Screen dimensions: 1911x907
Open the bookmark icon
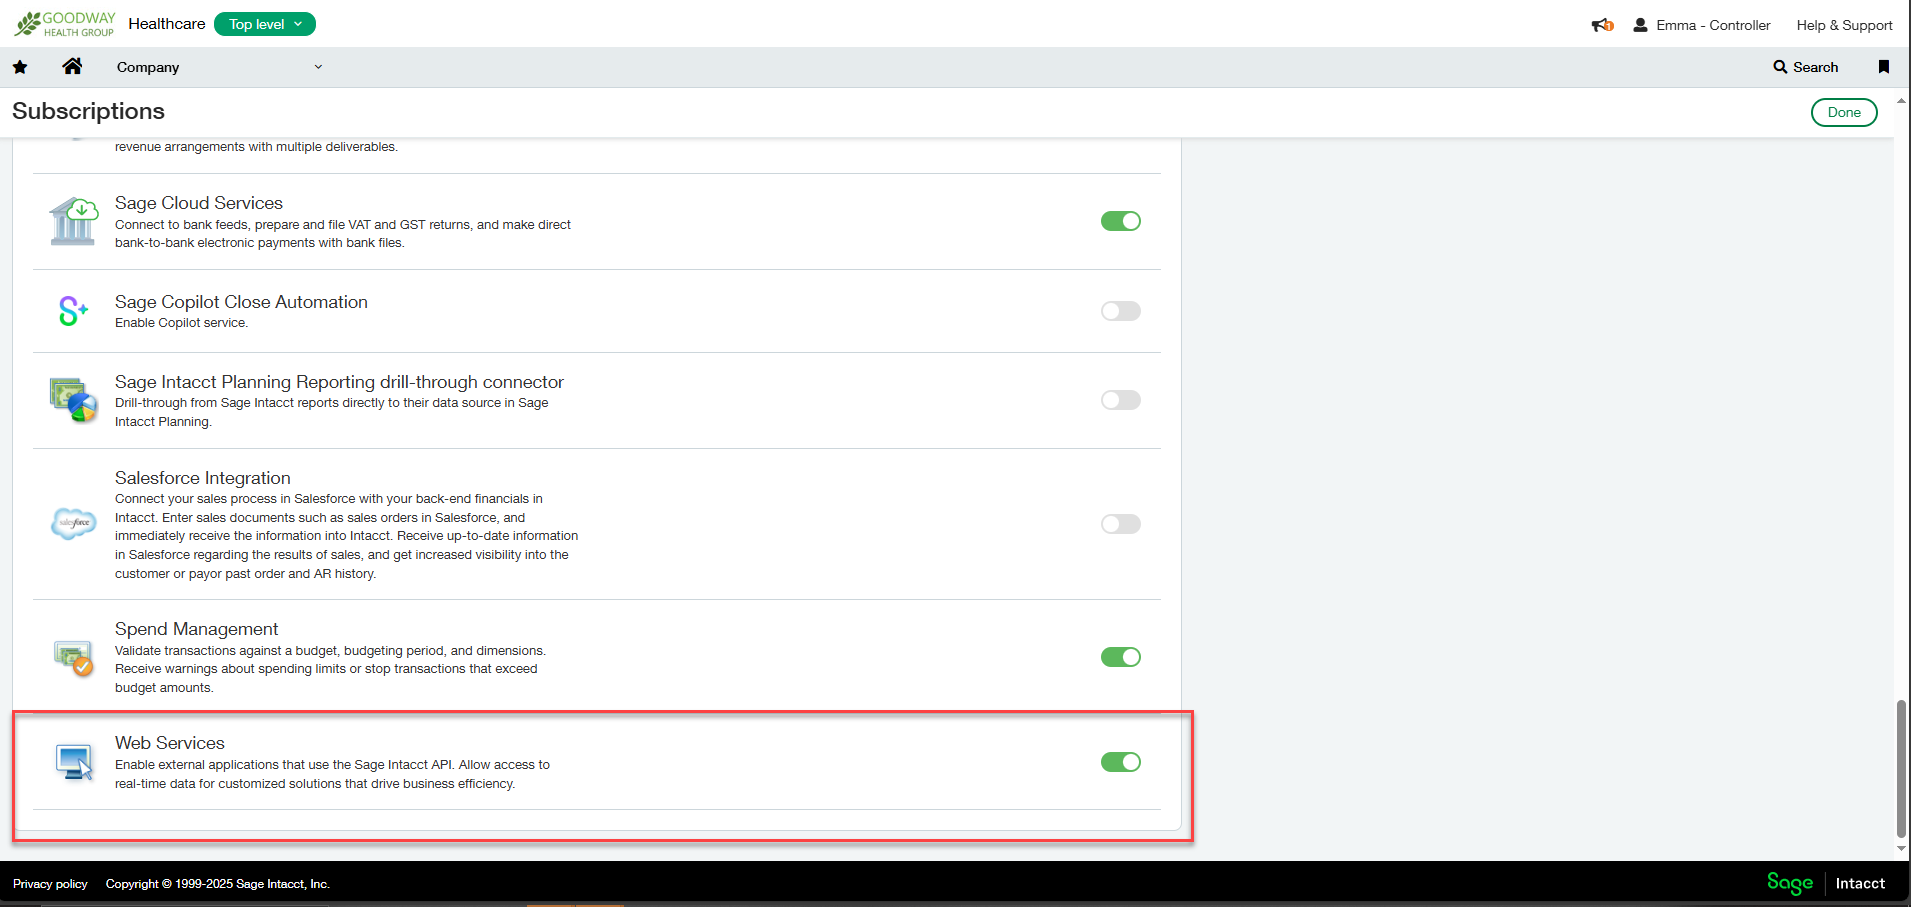click(x=1884, y=67)
